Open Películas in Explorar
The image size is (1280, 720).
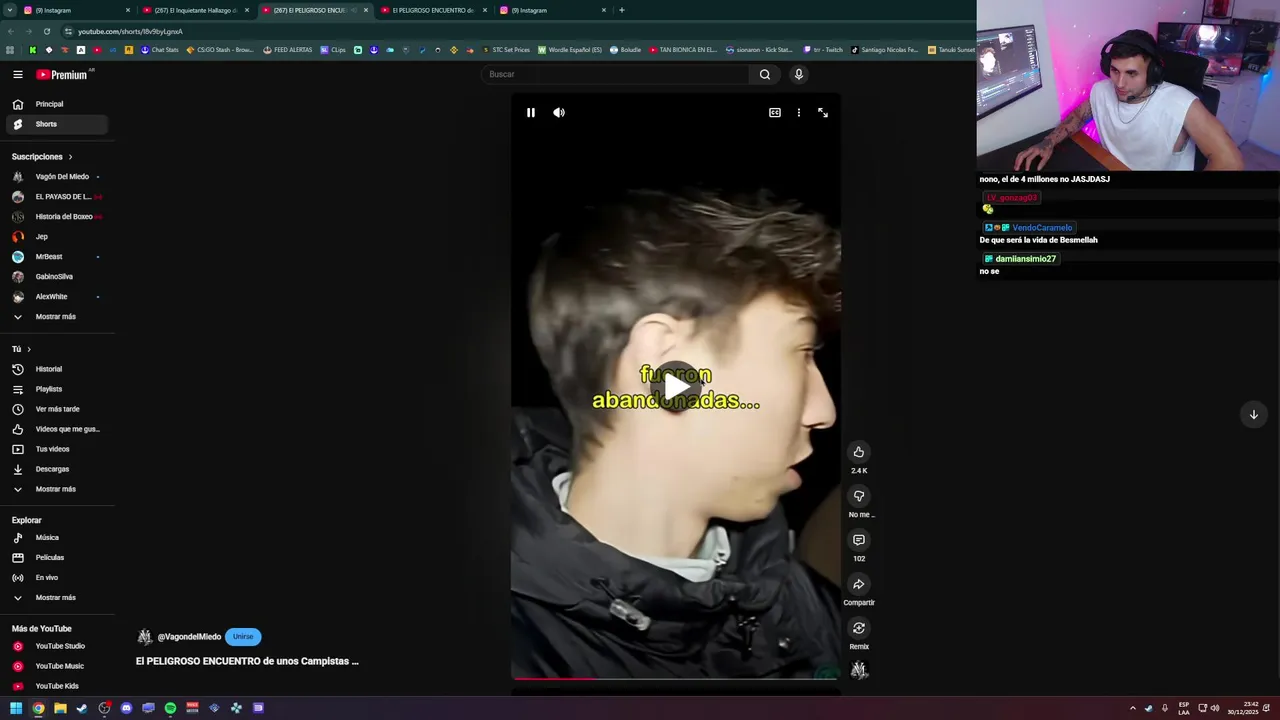[x=57, y=558]
